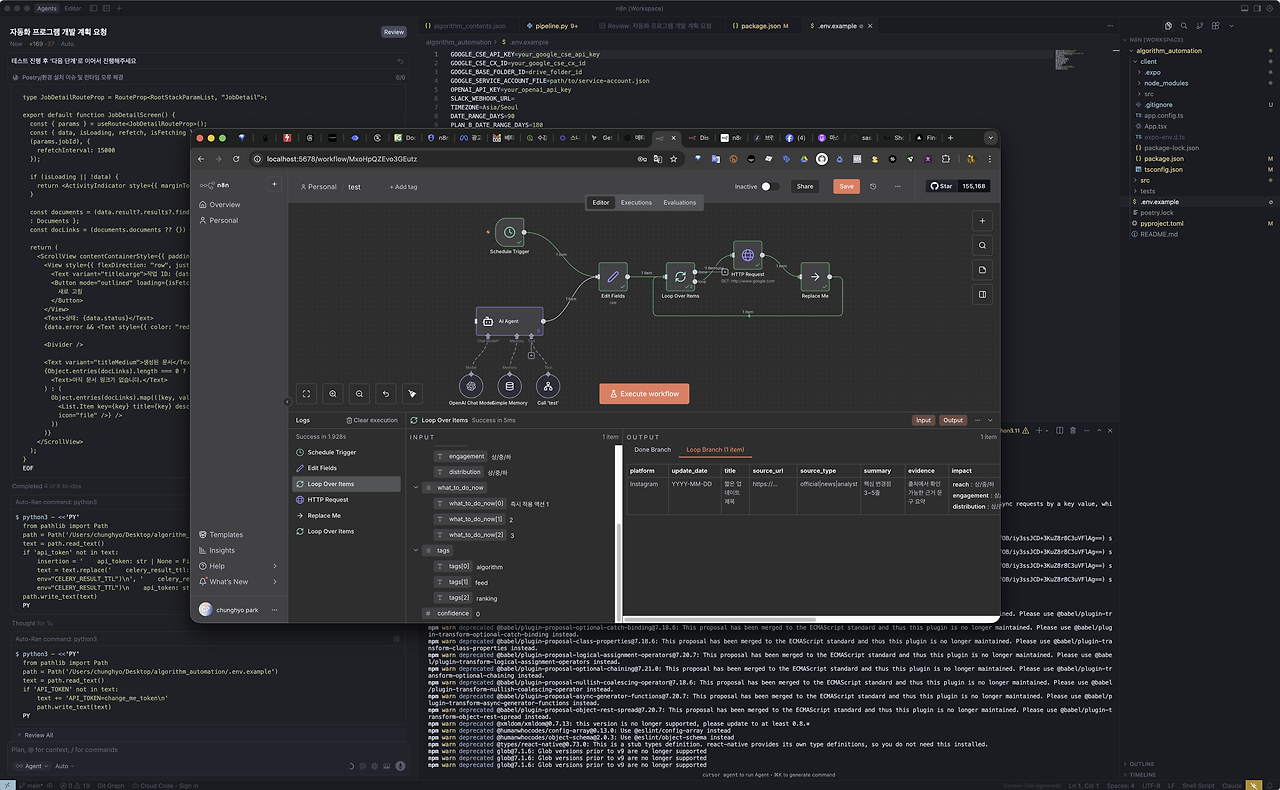The height and width of the screenshot is (790, 1280).
Task: Switch to the Evaluations tab
Action: pos(680,203)
